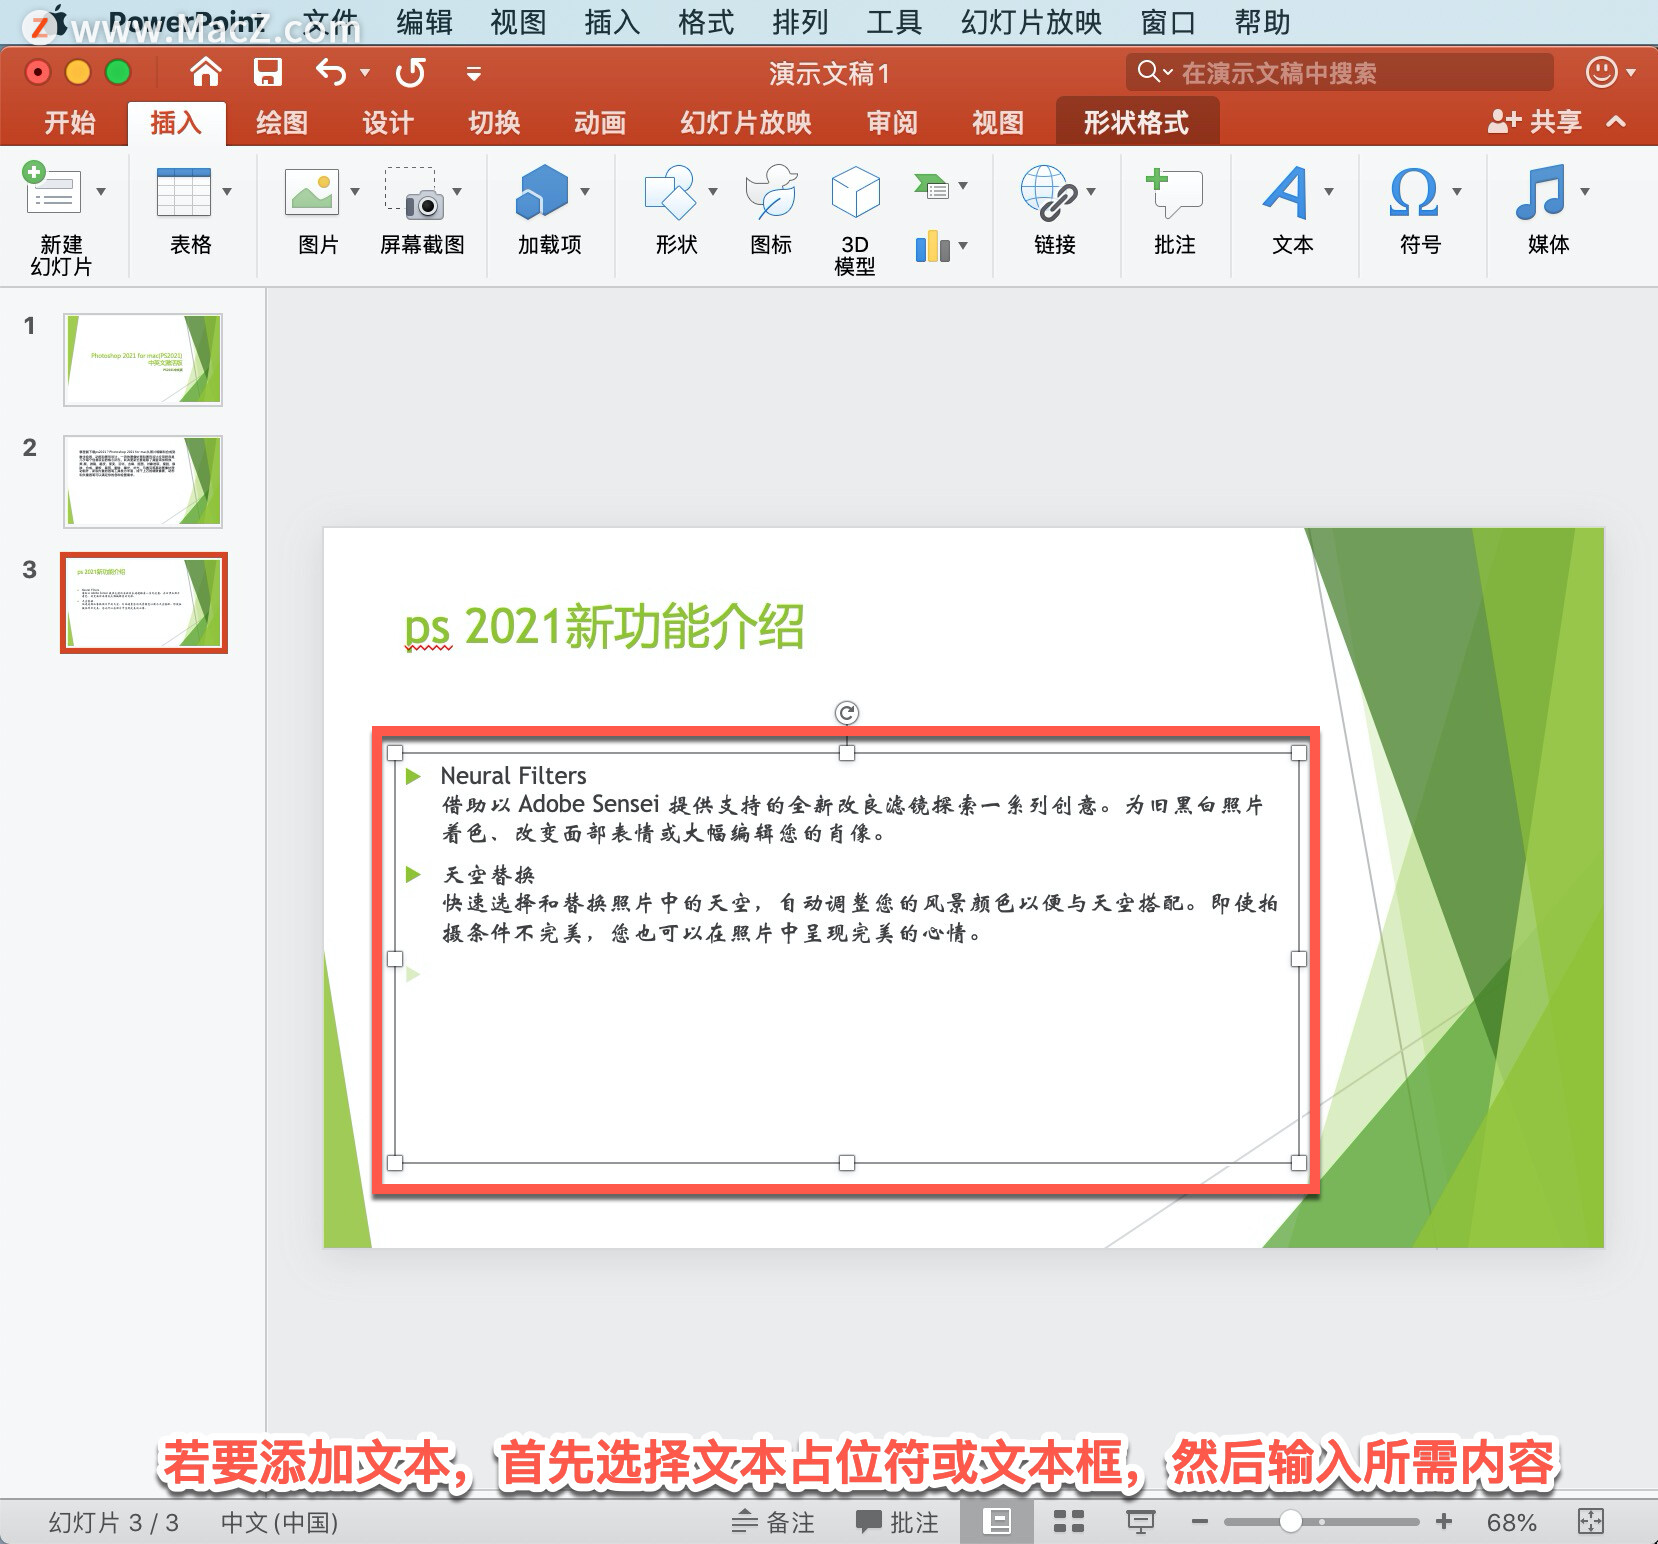This screenshot has height=1544, width=1658.
Task: Select slide 2 thumbnail
Action: click(143, 482)
